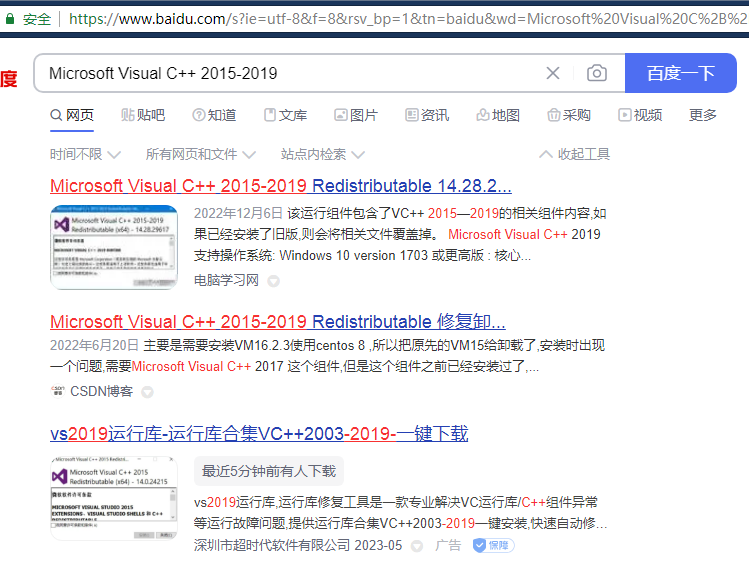This screenshot has height=568, width=749.
Task: Open the vs2019运行库 合集 ad link
Action: (x=259, y=434)
